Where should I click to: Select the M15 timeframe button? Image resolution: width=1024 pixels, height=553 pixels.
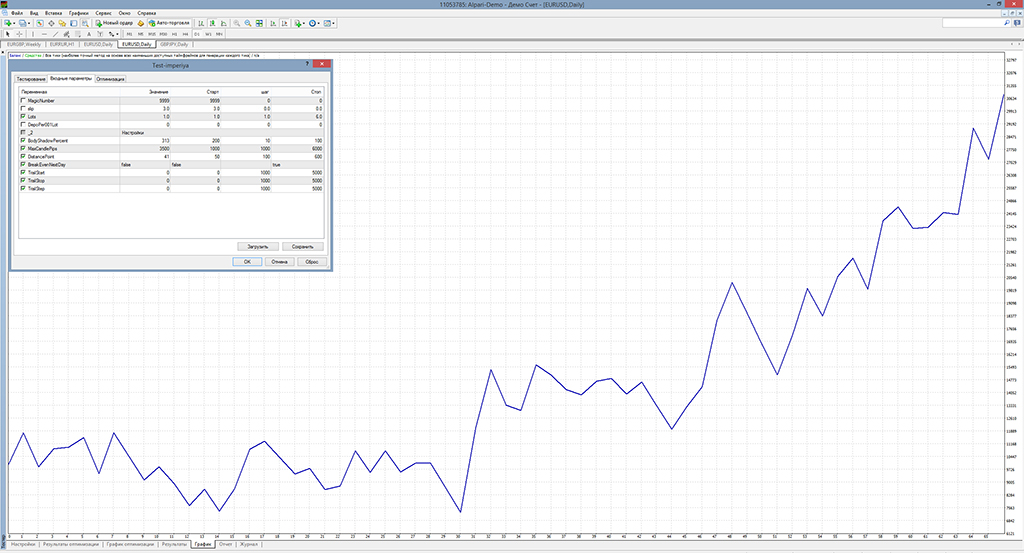coord(152,34)
